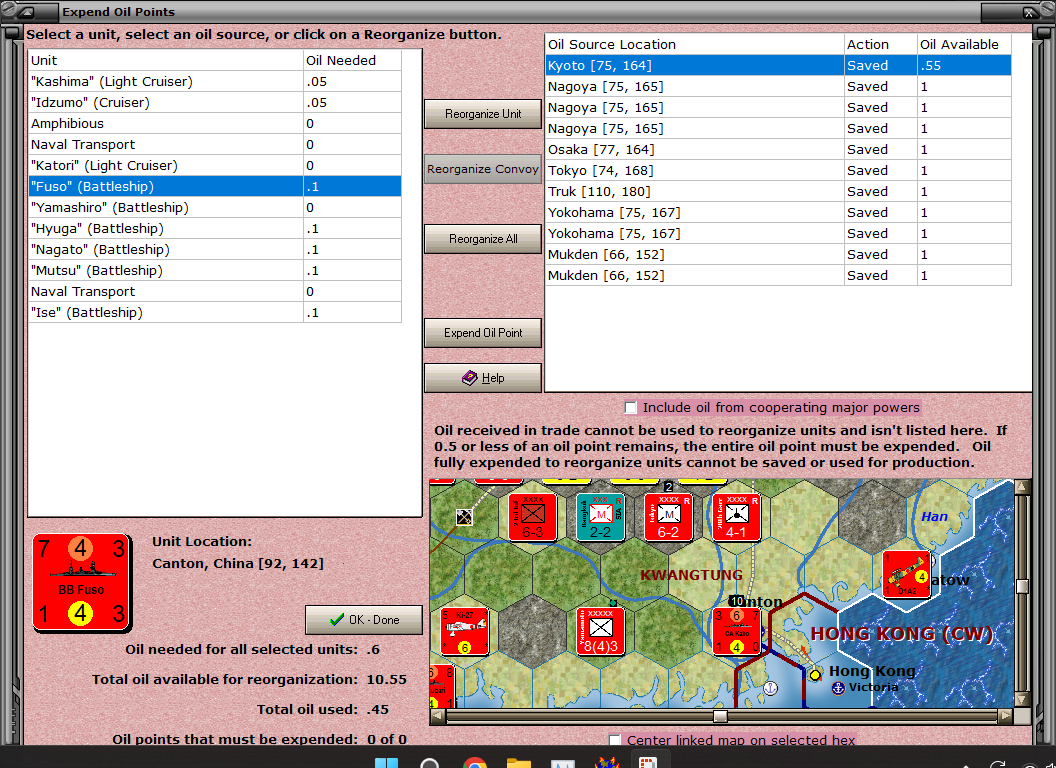
Task: Click the map scroll left arrow
Action: point(437,716)
